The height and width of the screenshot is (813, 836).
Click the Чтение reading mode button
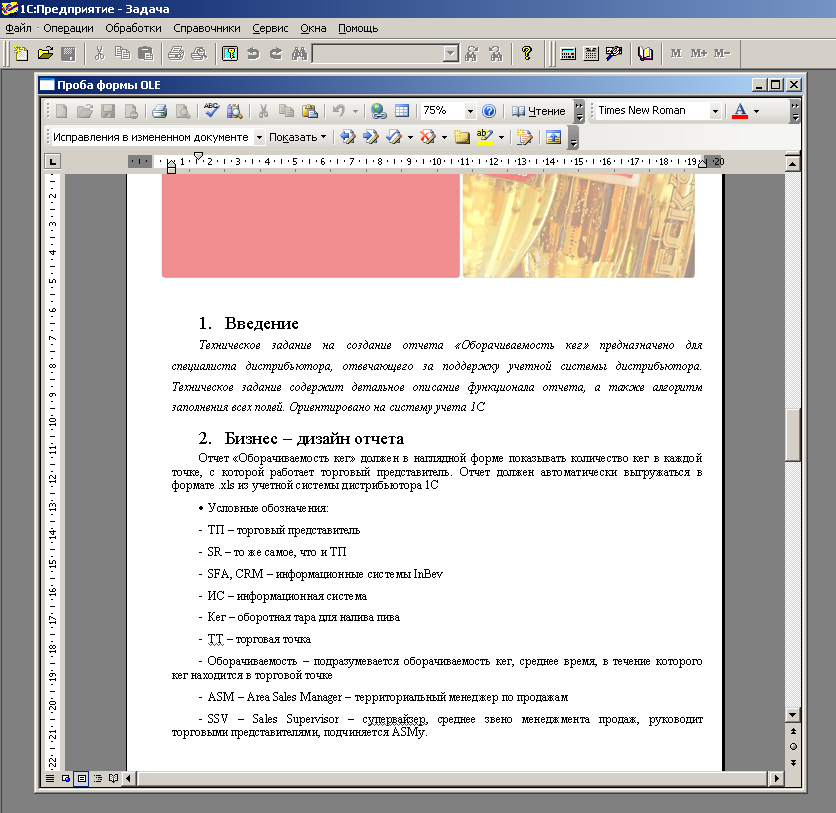(x=539, y=111)
